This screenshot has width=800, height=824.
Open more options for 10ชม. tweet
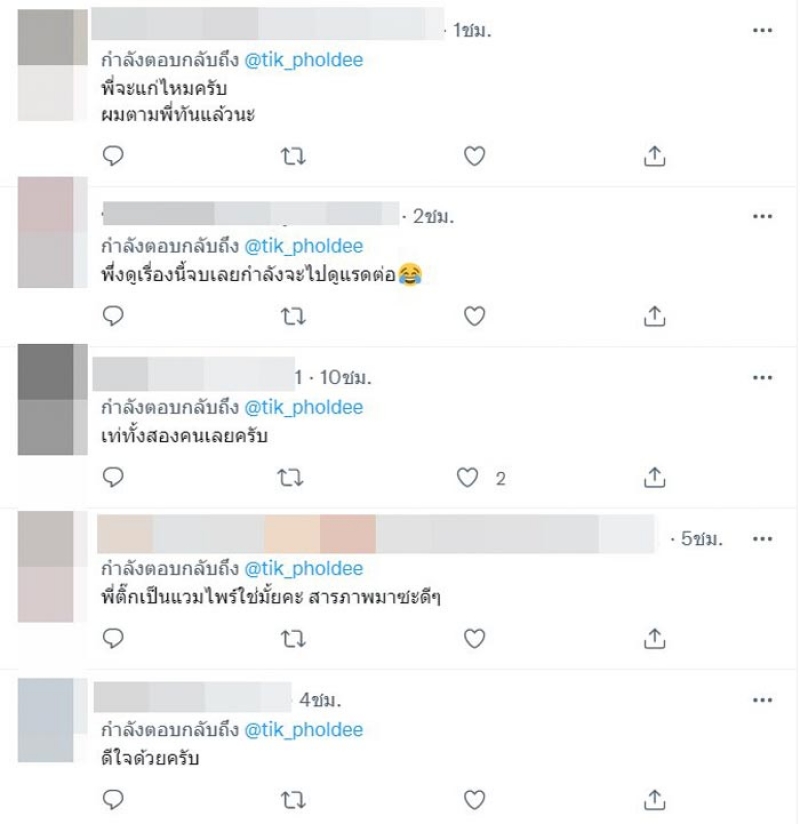pyautogui.click(x=762, y=377)
